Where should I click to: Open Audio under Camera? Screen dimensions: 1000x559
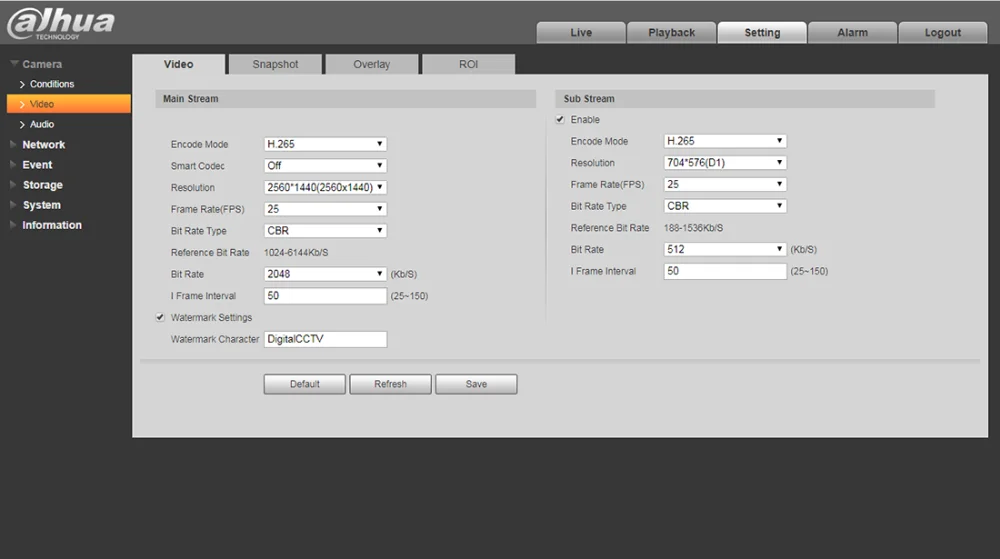click(x=41, y=124)
